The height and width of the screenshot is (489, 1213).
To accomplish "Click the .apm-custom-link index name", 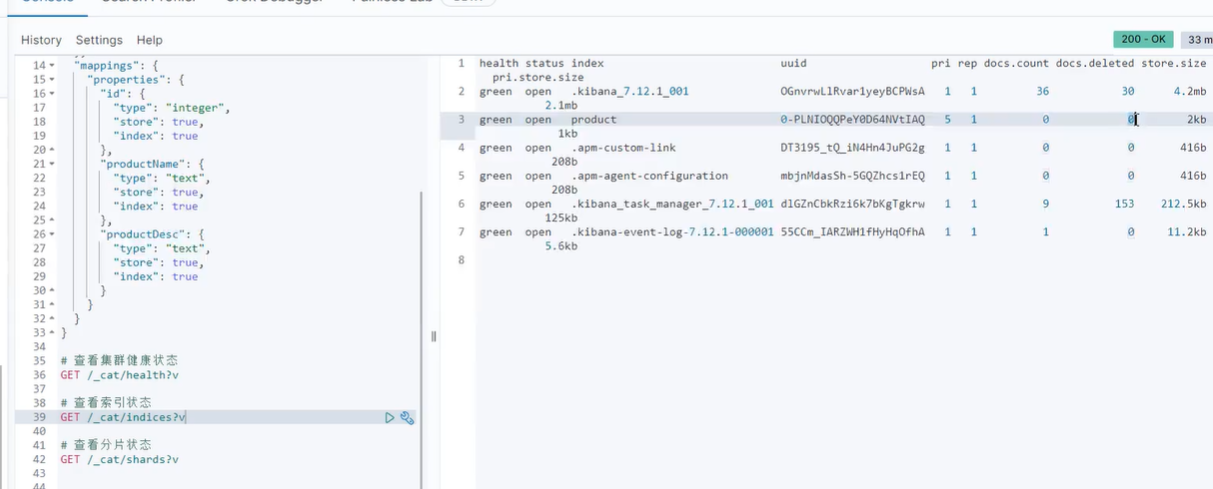I will [x=623, y=147].
